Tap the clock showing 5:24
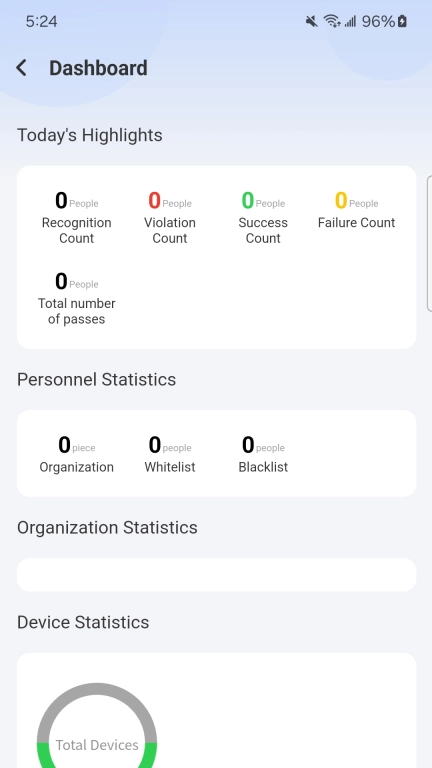Viewport: 432px width, 768px height. point(42,22)
